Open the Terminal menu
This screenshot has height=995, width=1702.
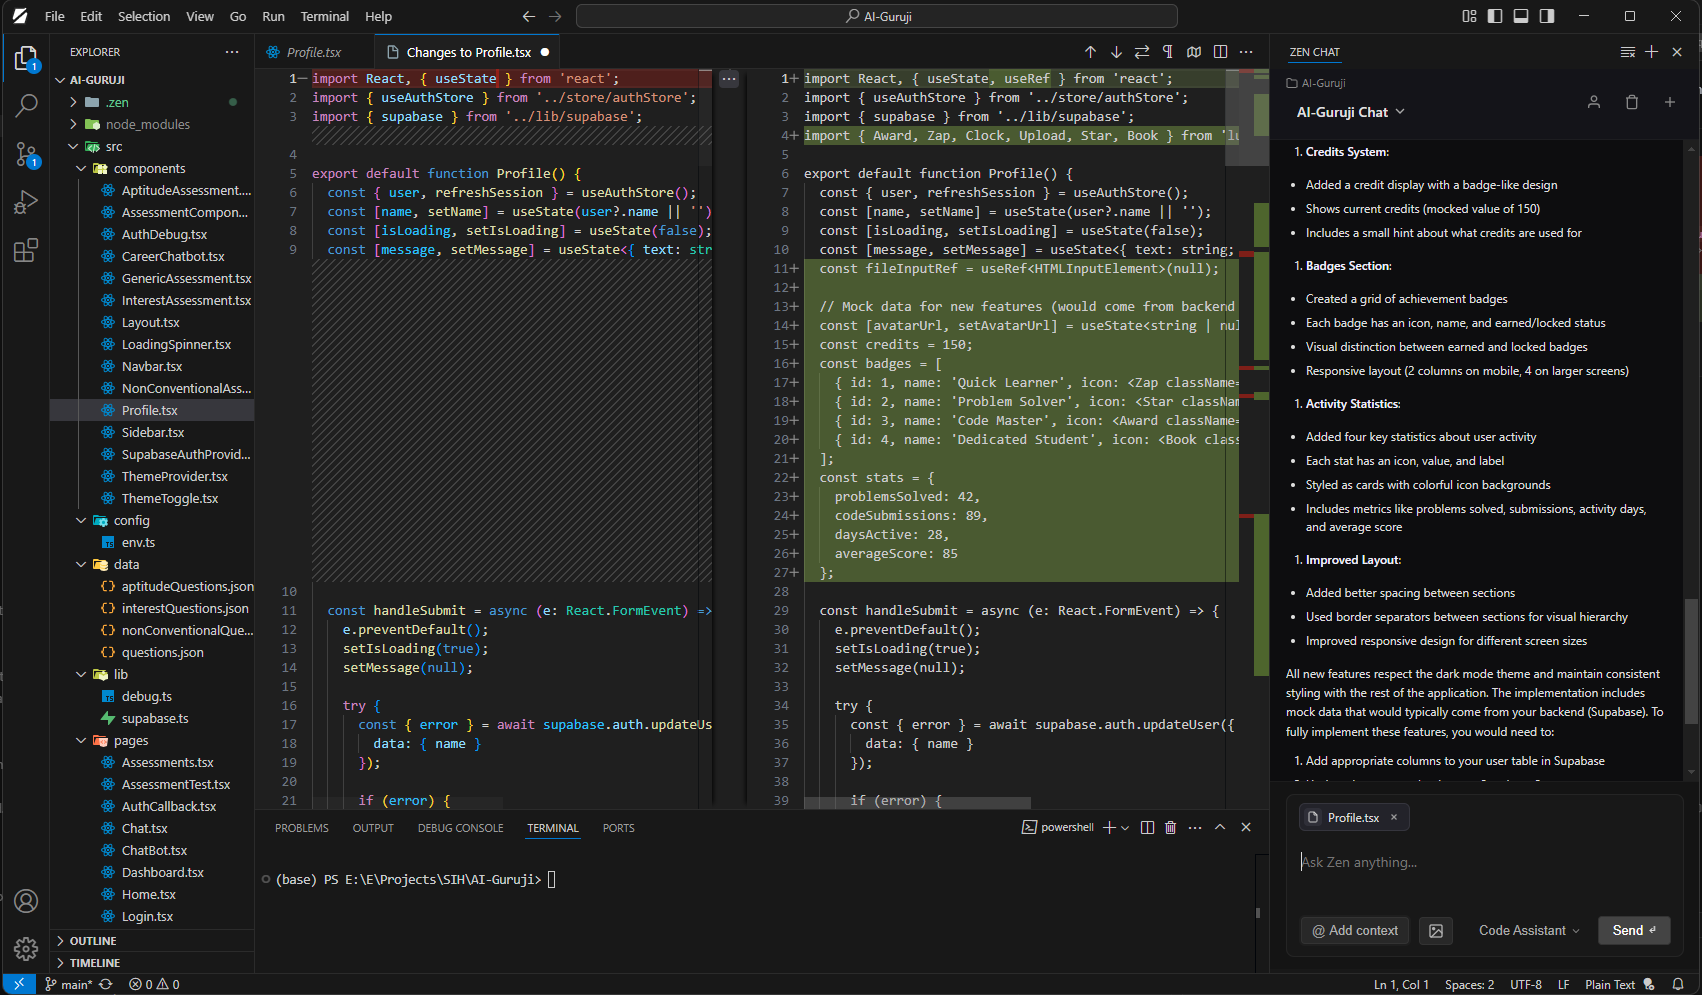click(x=325, y=16)
